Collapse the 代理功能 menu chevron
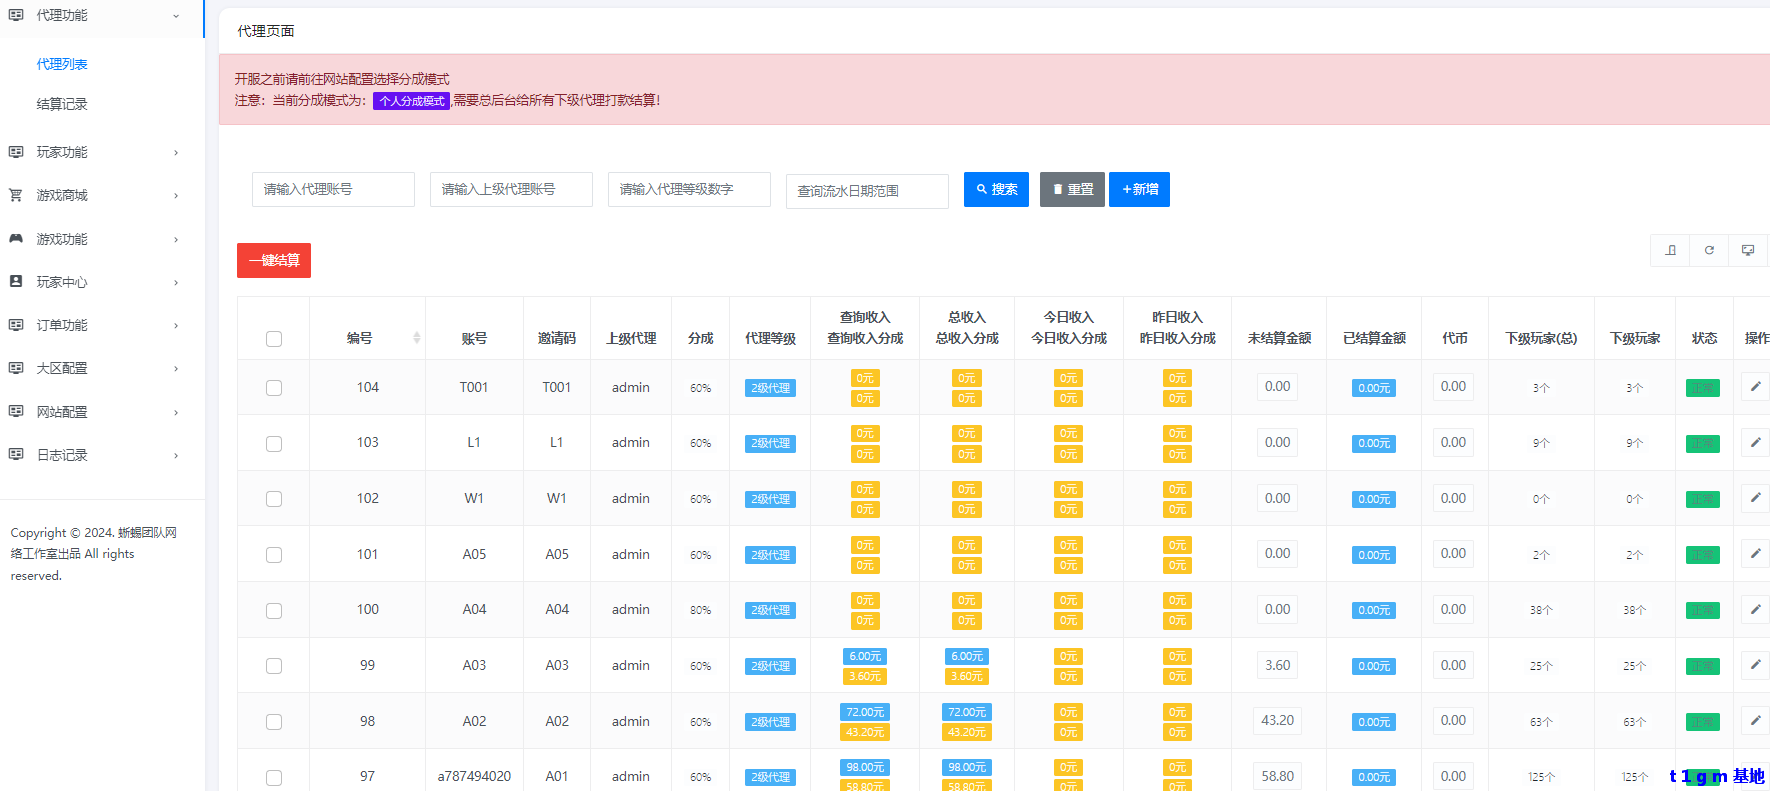Image resolution: width=1770 pixels, height=791 pixels. pyautogui.click(x=176, y=16)
